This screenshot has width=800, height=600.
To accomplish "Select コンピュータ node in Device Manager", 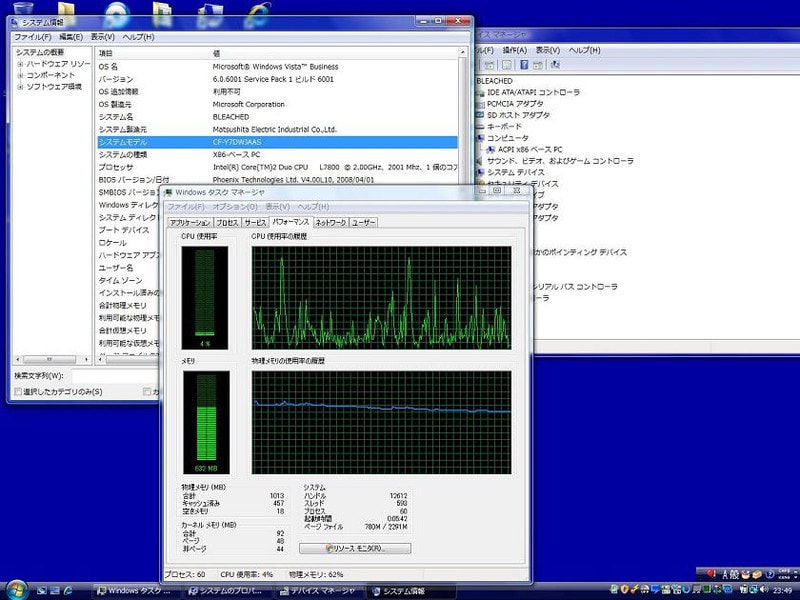I will coord(508,138).
